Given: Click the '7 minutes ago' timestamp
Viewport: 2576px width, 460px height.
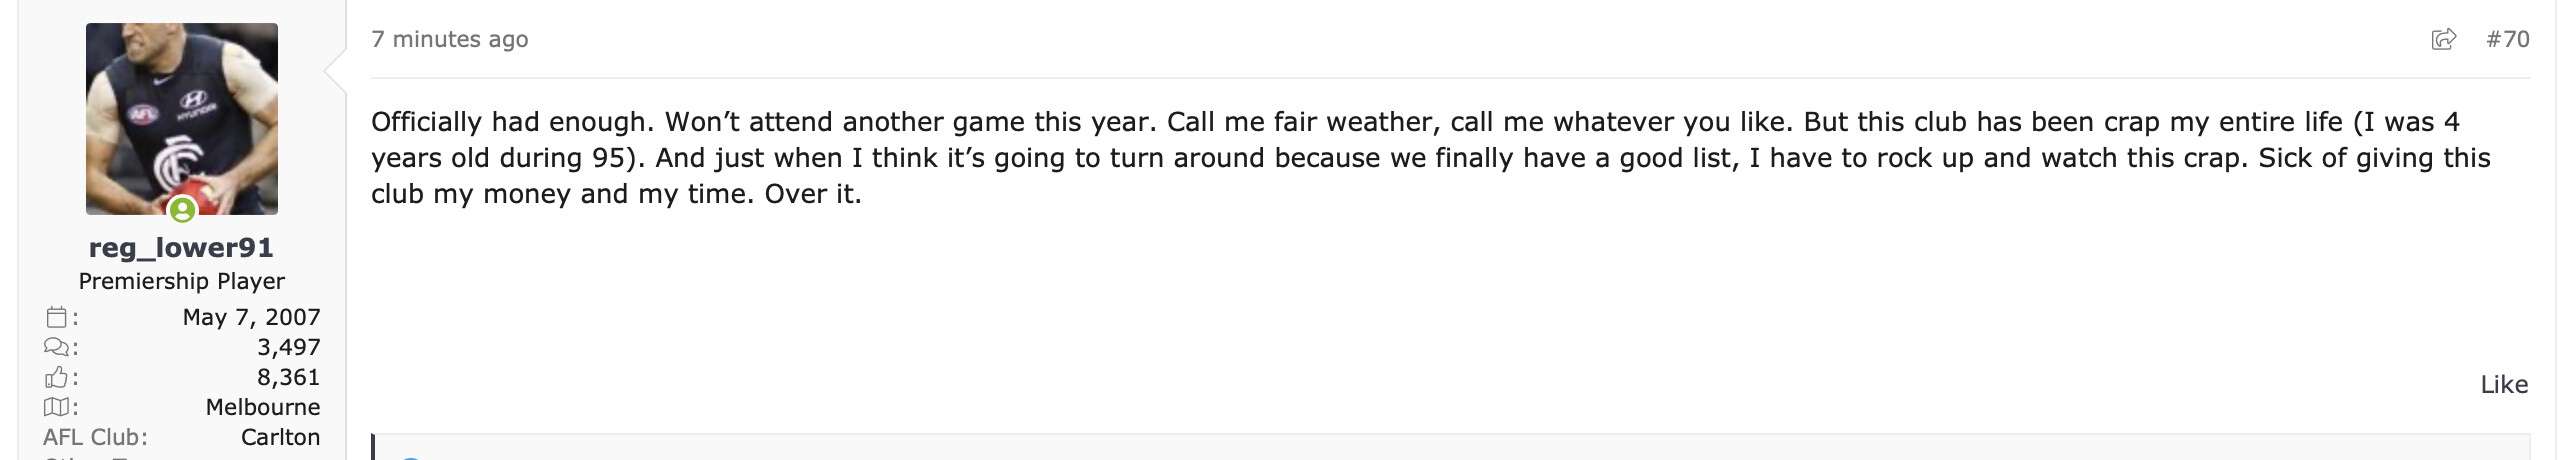Looking at the screenshot, I should [x=450, y=39].
